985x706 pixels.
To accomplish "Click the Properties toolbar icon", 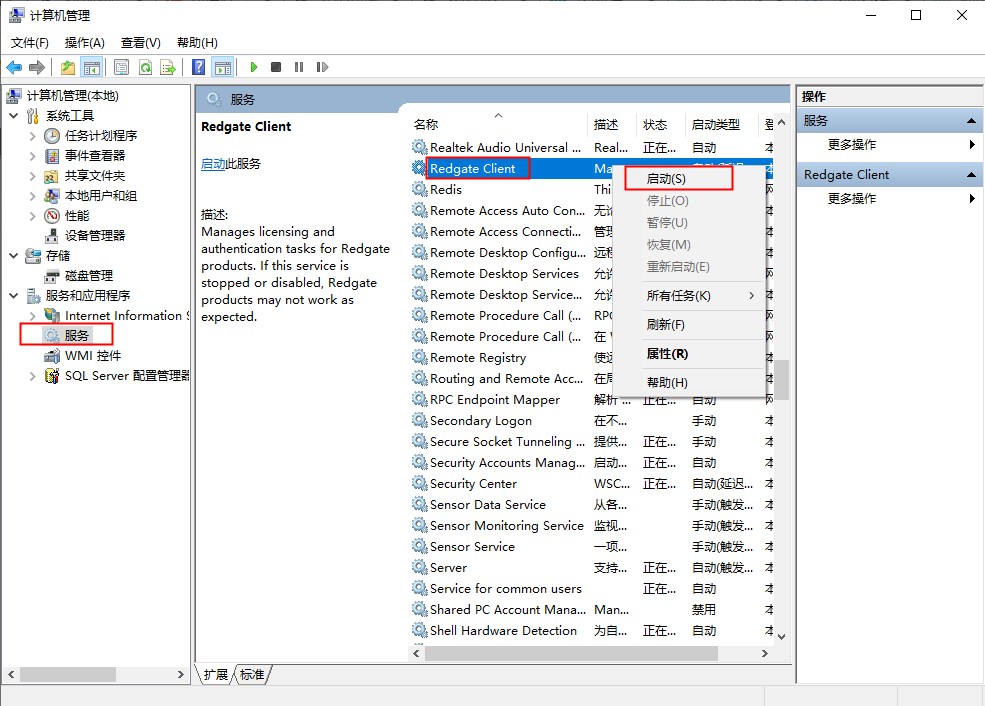I will 121,67.
